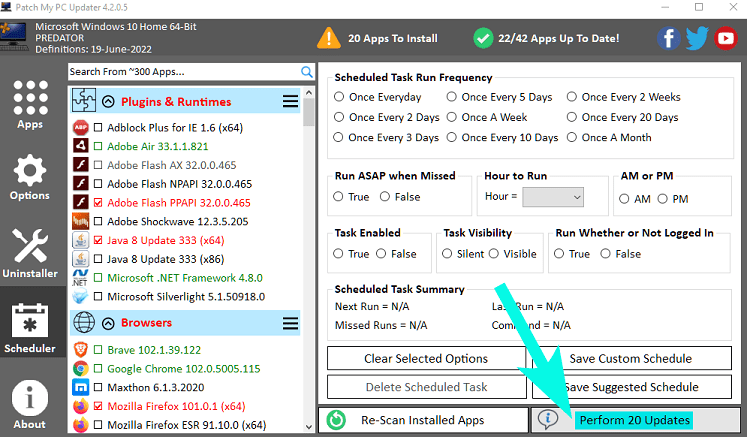Open the Apps section in sidebar
This screenshot has width=747, height=437.
point(30,105)
